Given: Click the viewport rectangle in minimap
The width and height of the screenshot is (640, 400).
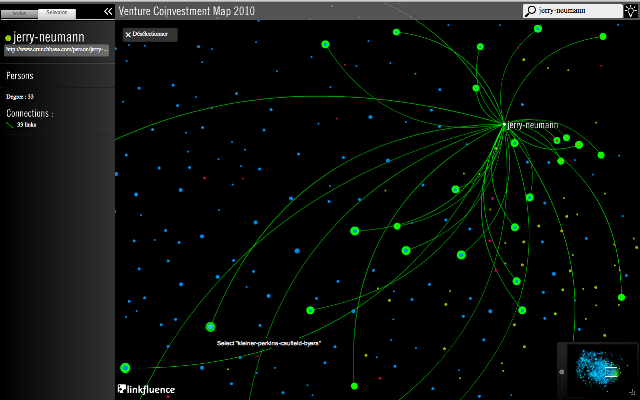Looking at the screenshot, I should pos(611,372).
